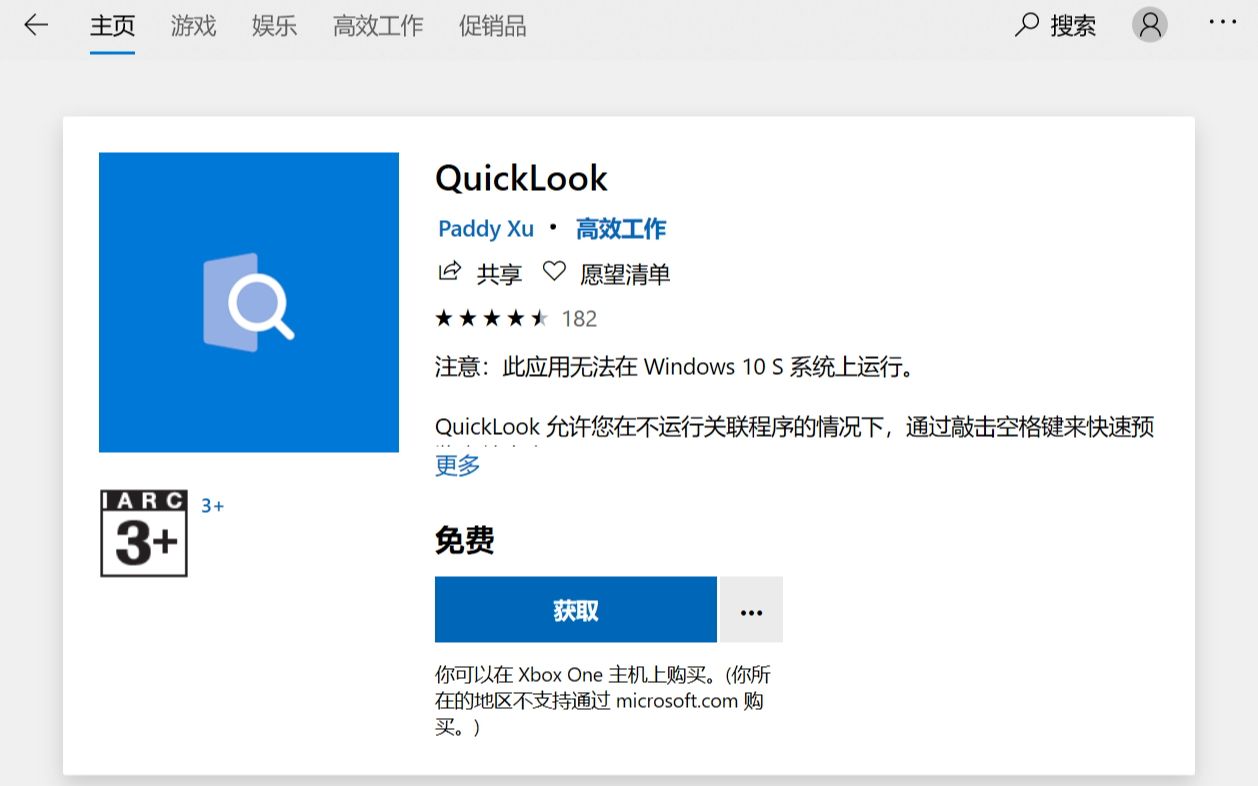The width and height of the screenshot is (1258, 786).
Task: Open the 高效工作 tab
Action: coord(377,26)
